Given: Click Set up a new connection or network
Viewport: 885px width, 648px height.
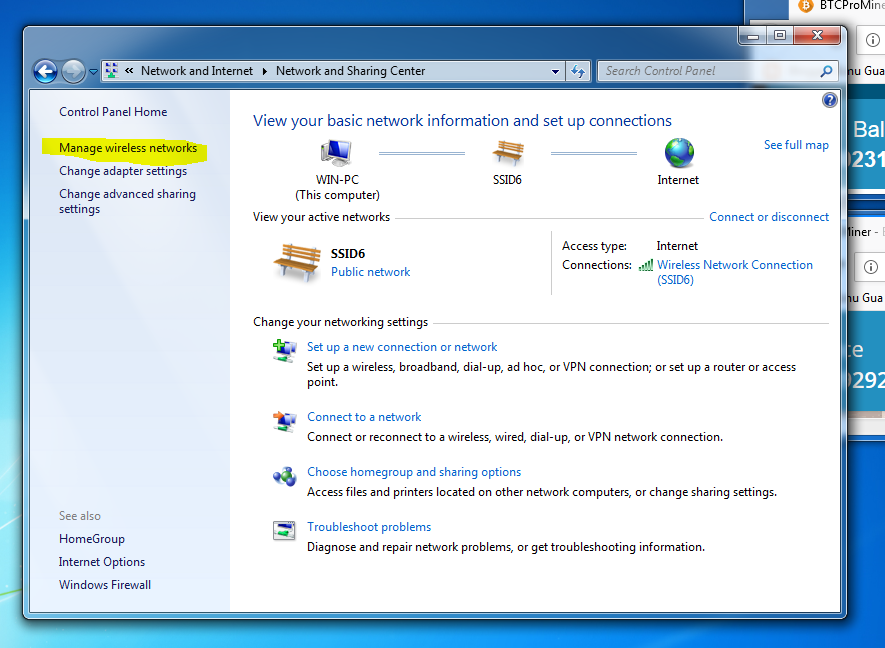Looking at the screenshot, I should 402,347.
